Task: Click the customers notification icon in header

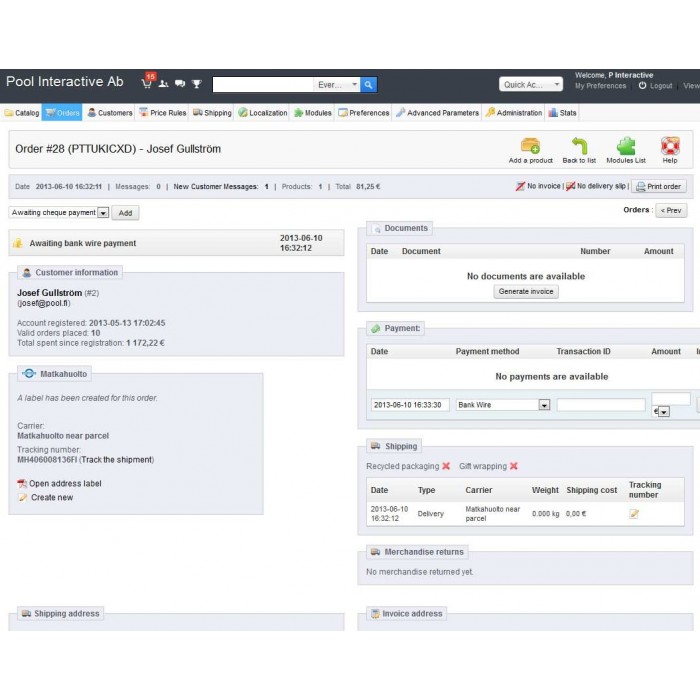Action: [163, 83]
